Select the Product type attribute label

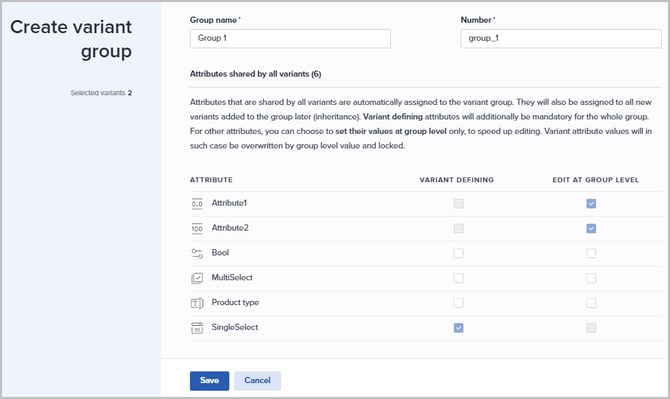[235, 302]
